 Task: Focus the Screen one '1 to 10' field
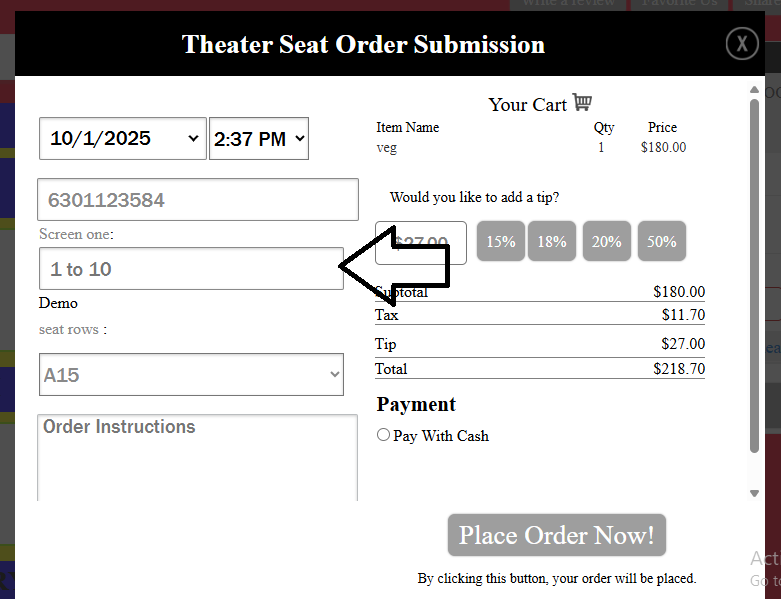(191, 269)
